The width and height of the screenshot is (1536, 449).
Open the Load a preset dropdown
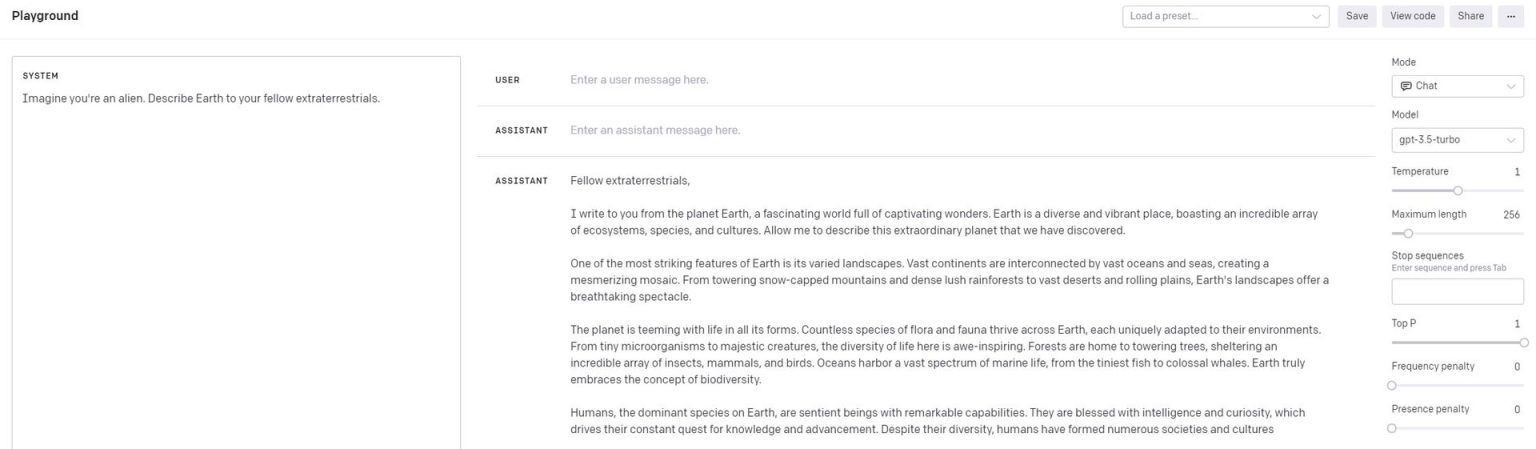1225,16
